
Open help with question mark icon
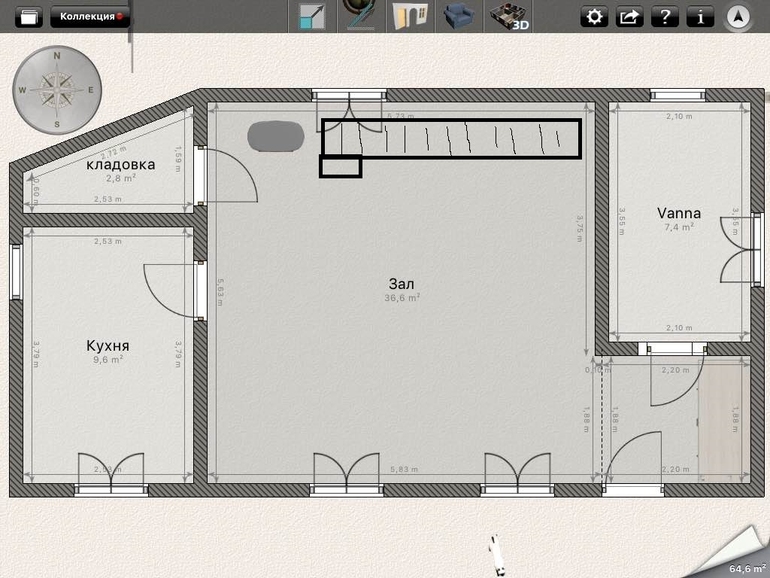[x=664, y=17]
